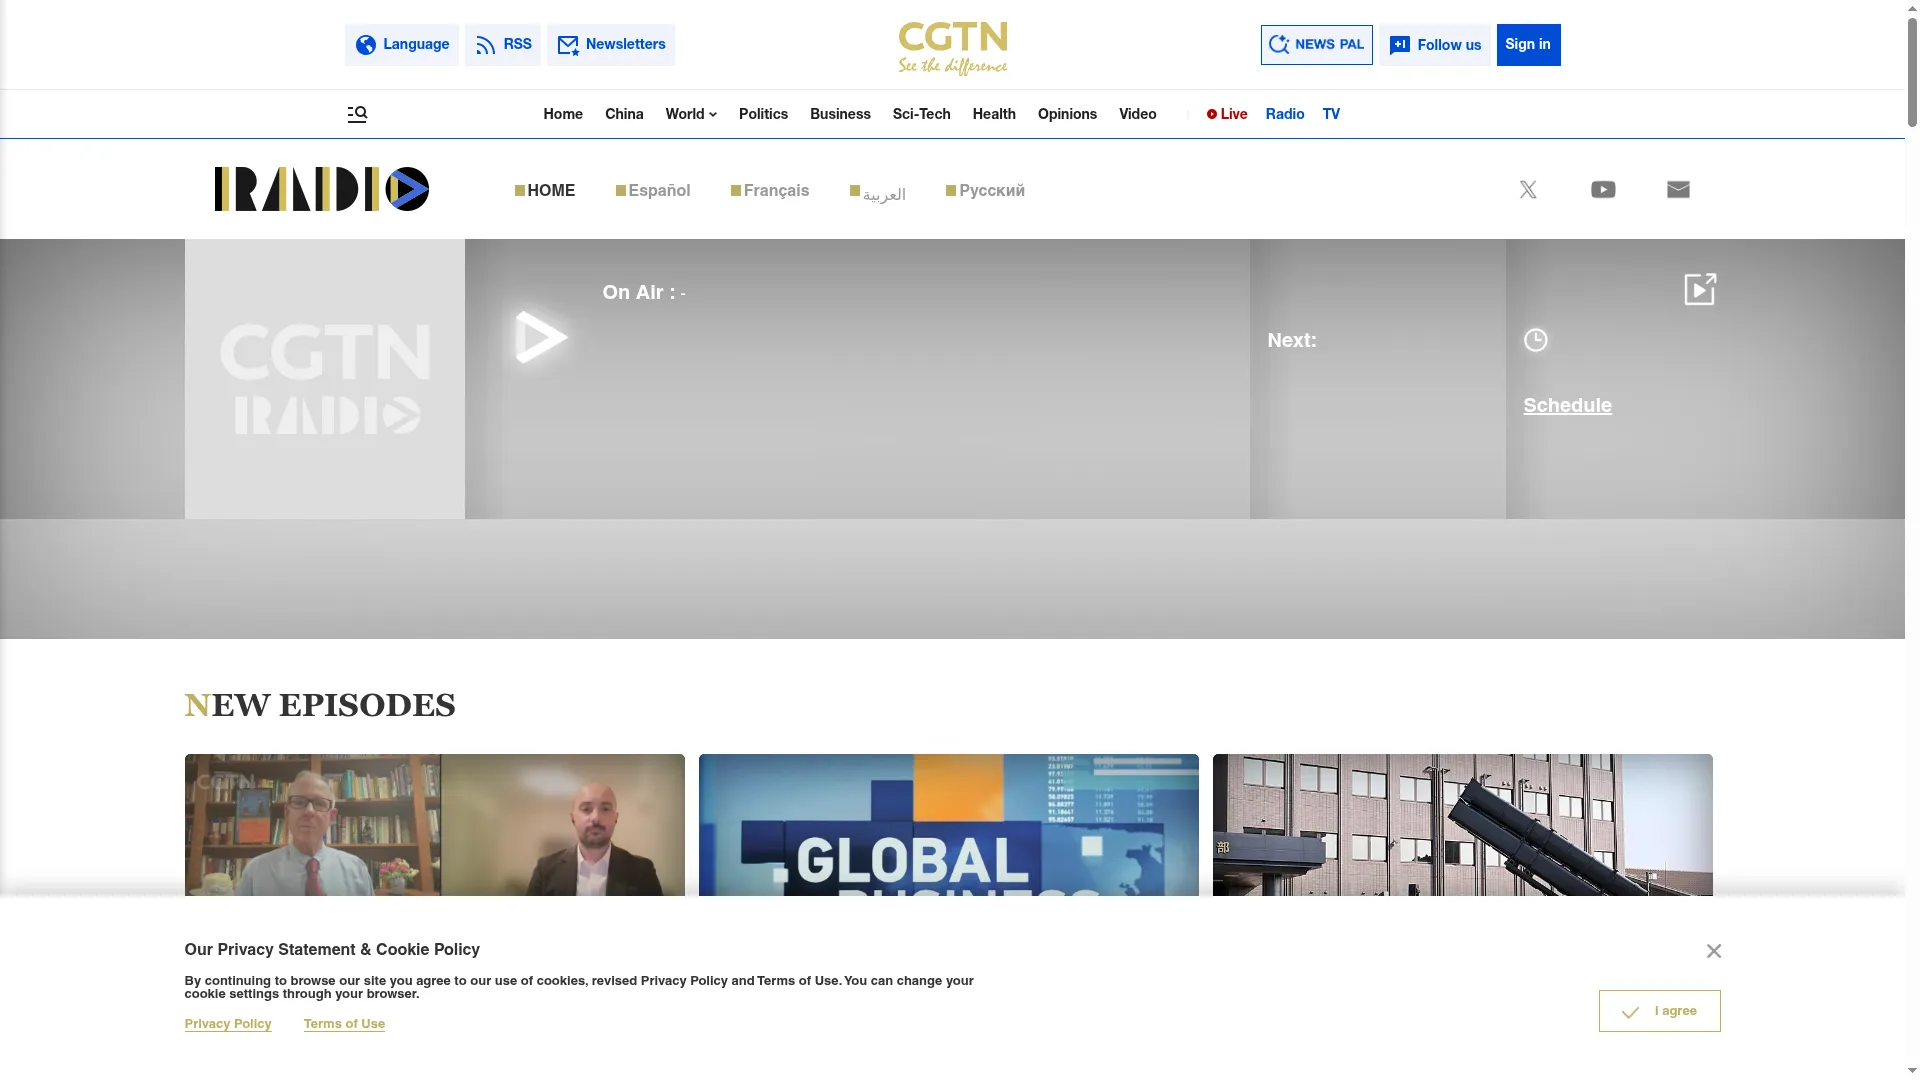The height and width of the screenshot is (1080, 1920).
Task: Open the pop-out player icon
Action: (1700, 289)
